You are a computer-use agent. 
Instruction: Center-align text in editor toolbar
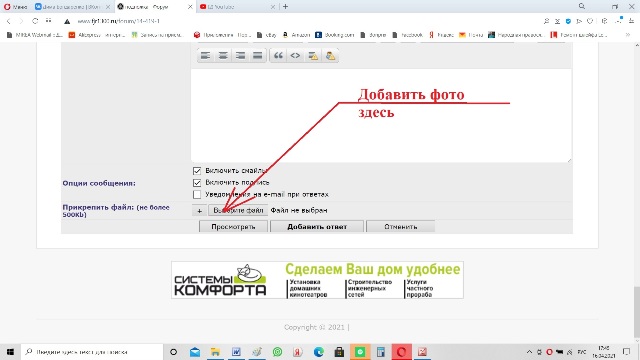[x=223, y=56]
